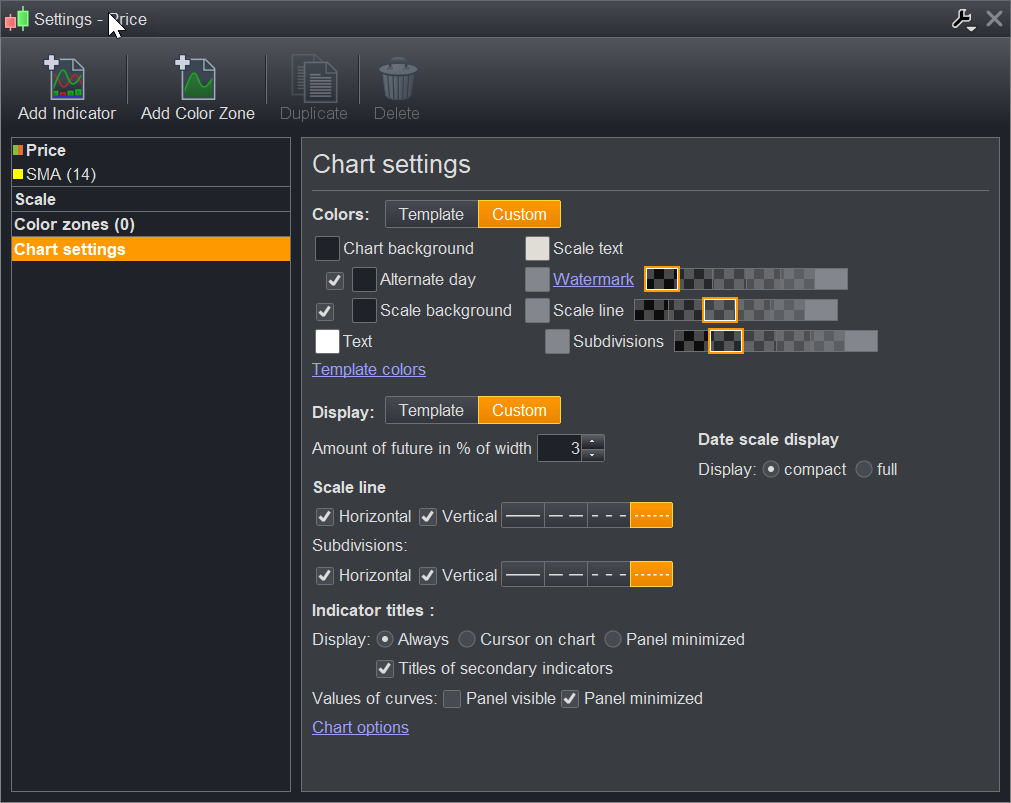Screen dimensions: 1011x803
Task: Pick long-dash line style for Scale line
Action: tap(565, 516)
